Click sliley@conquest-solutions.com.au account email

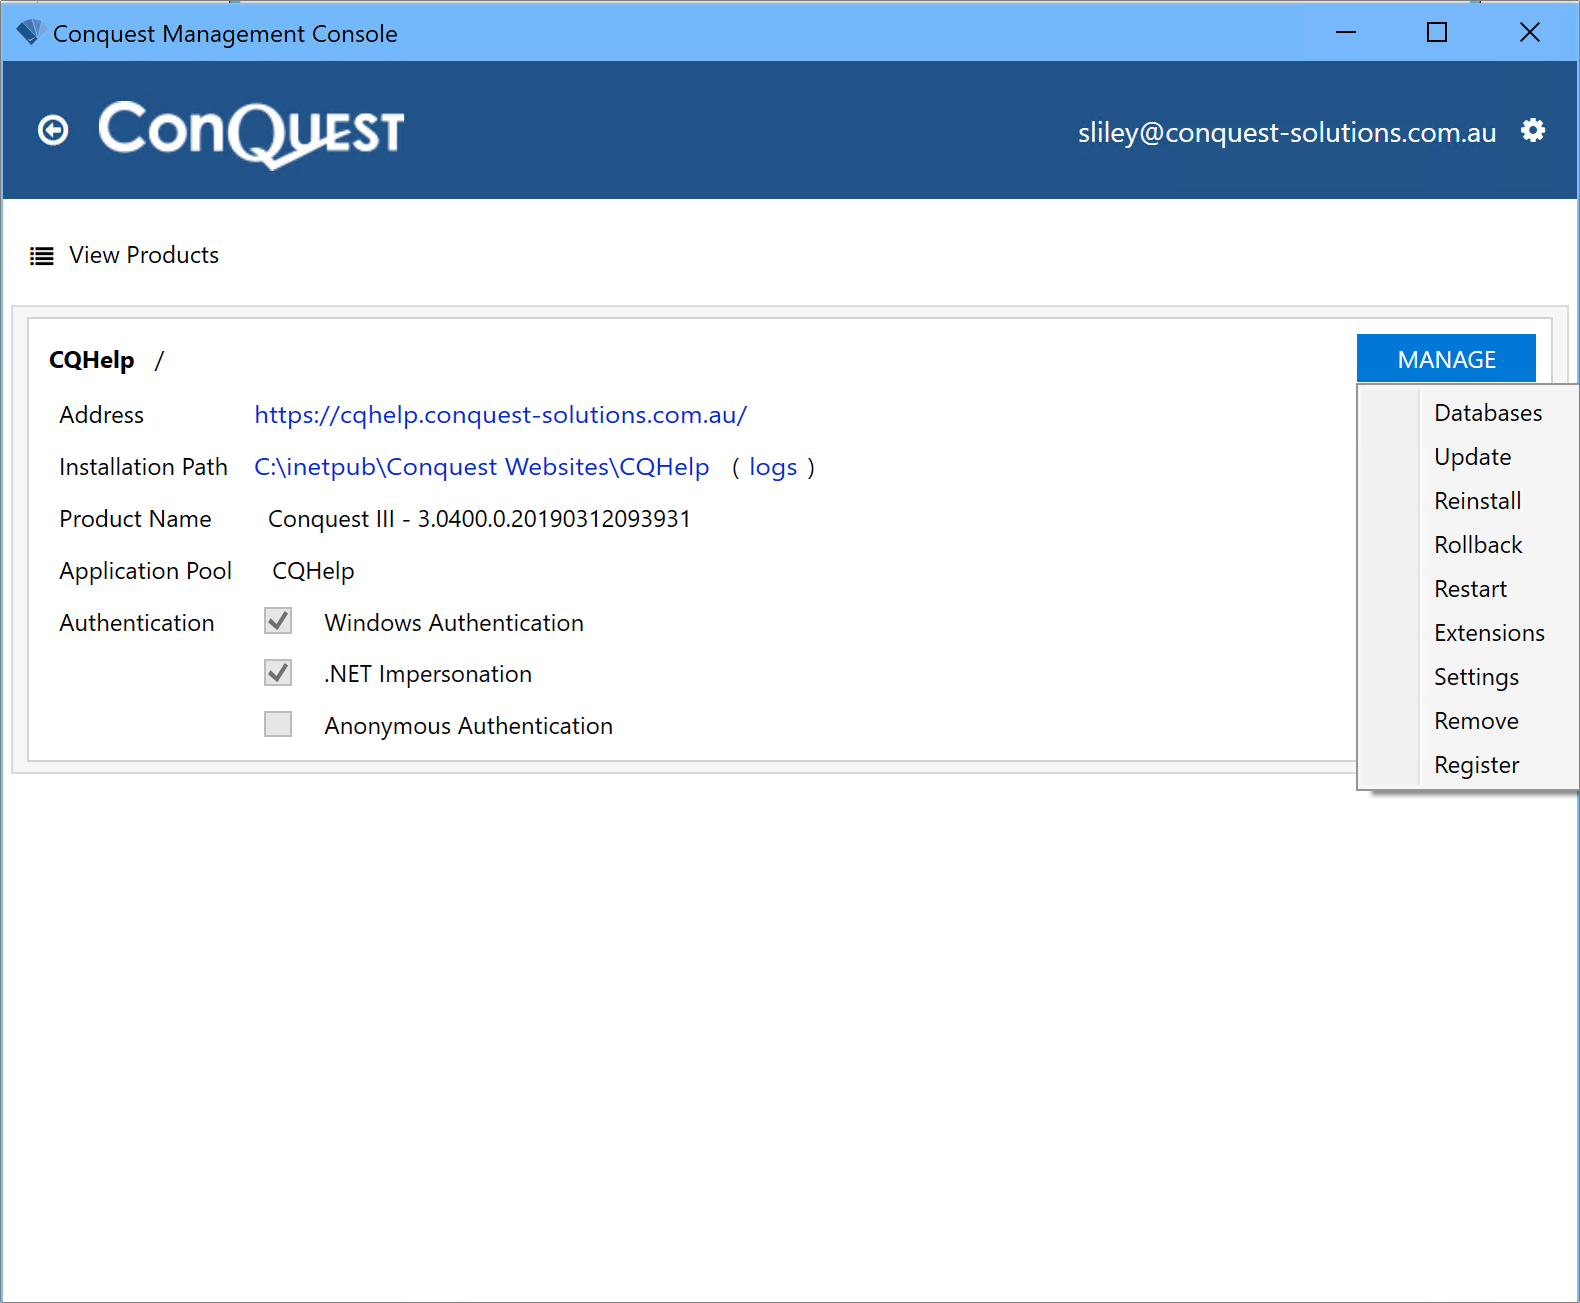(1287, 133)
